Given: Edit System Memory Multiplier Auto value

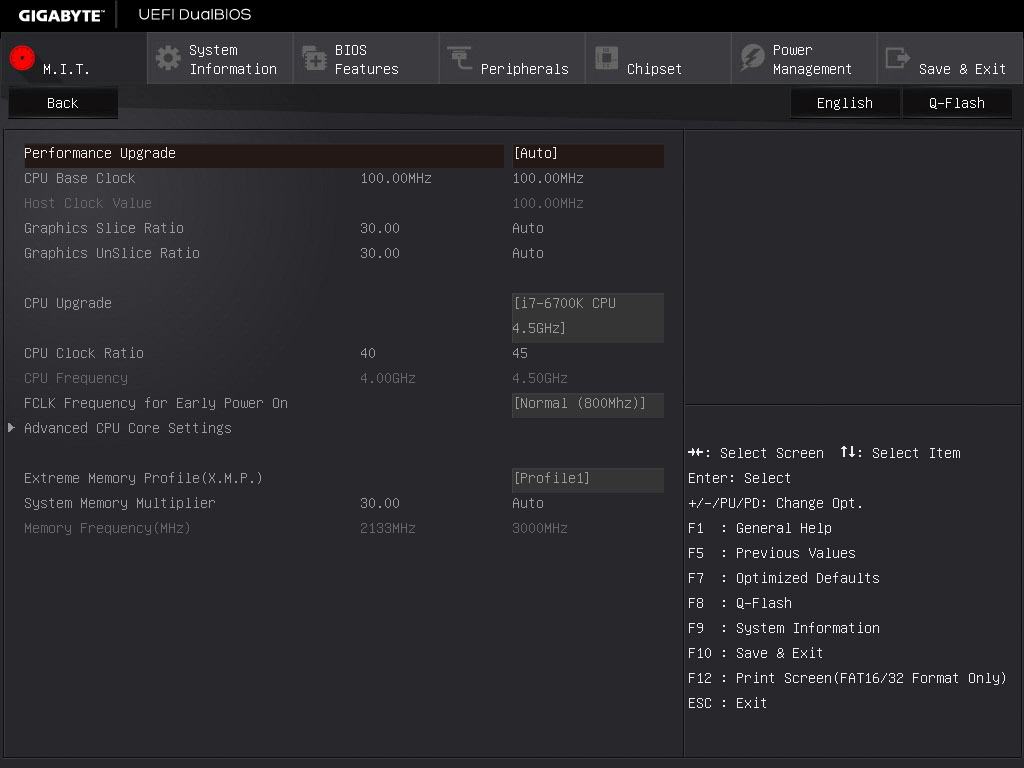Looking at the screenshot, I should tap(528, 504).
